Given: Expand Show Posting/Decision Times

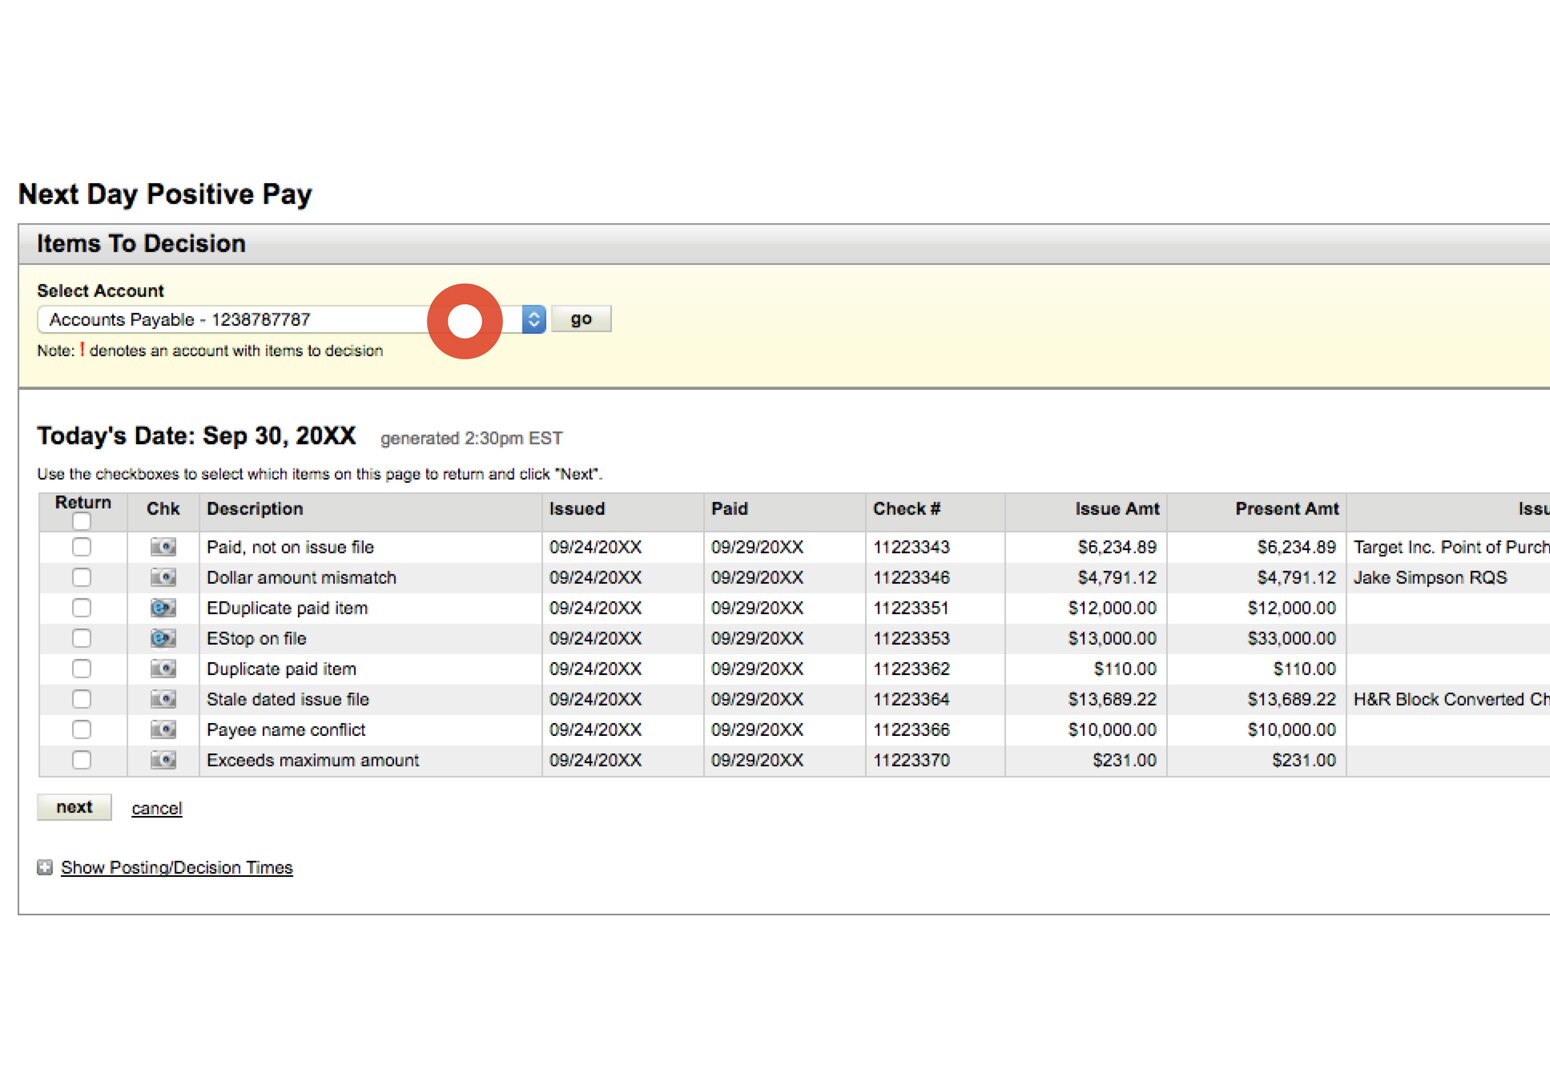Looking at the screenshot, I should click(176, 867).
